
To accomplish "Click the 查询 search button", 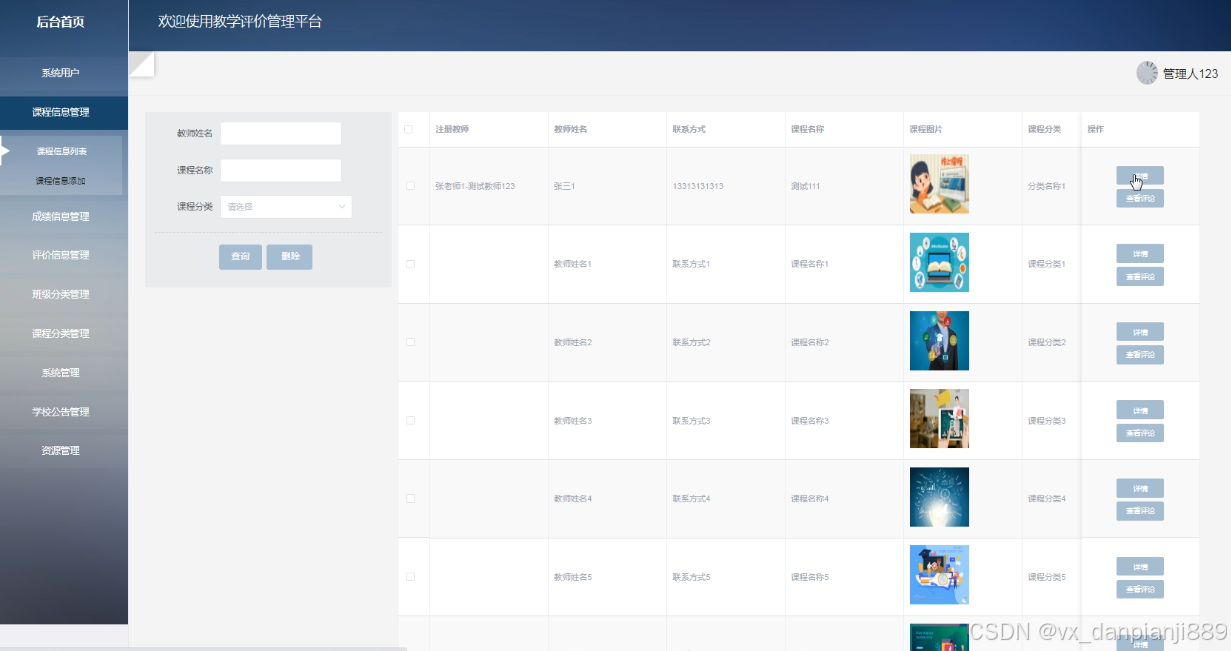I will (240, 257).
